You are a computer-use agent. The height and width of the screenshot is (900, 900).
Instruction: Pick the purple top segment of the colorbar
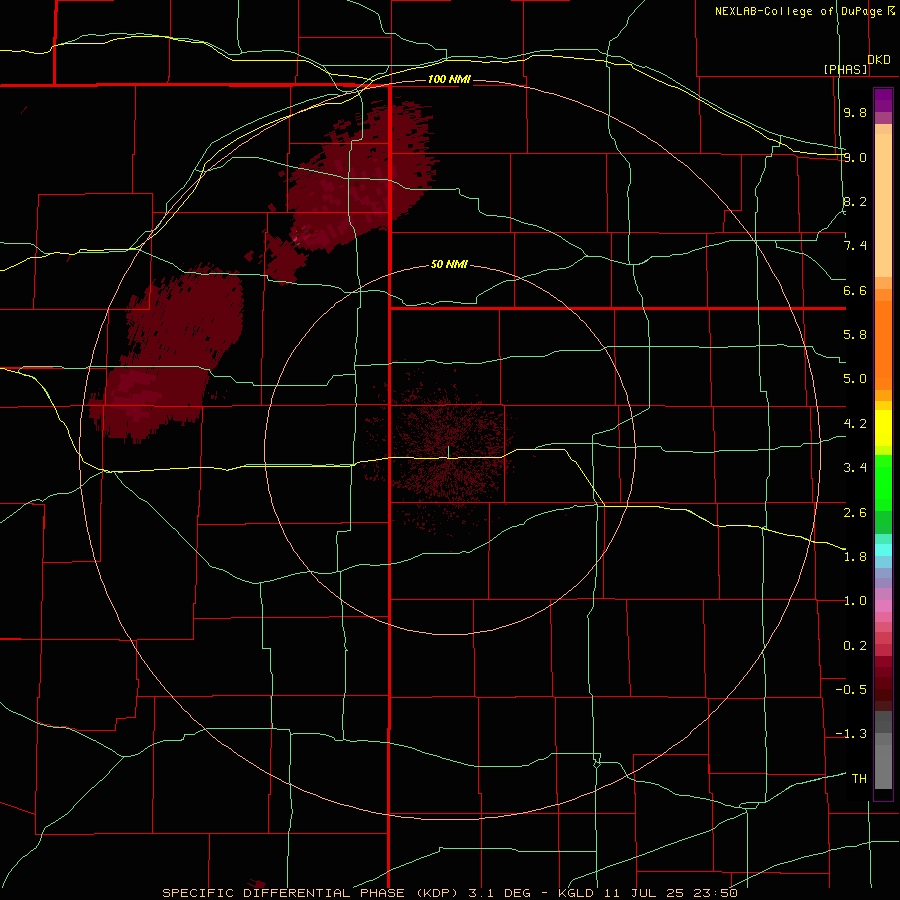(x=883, y=100)
